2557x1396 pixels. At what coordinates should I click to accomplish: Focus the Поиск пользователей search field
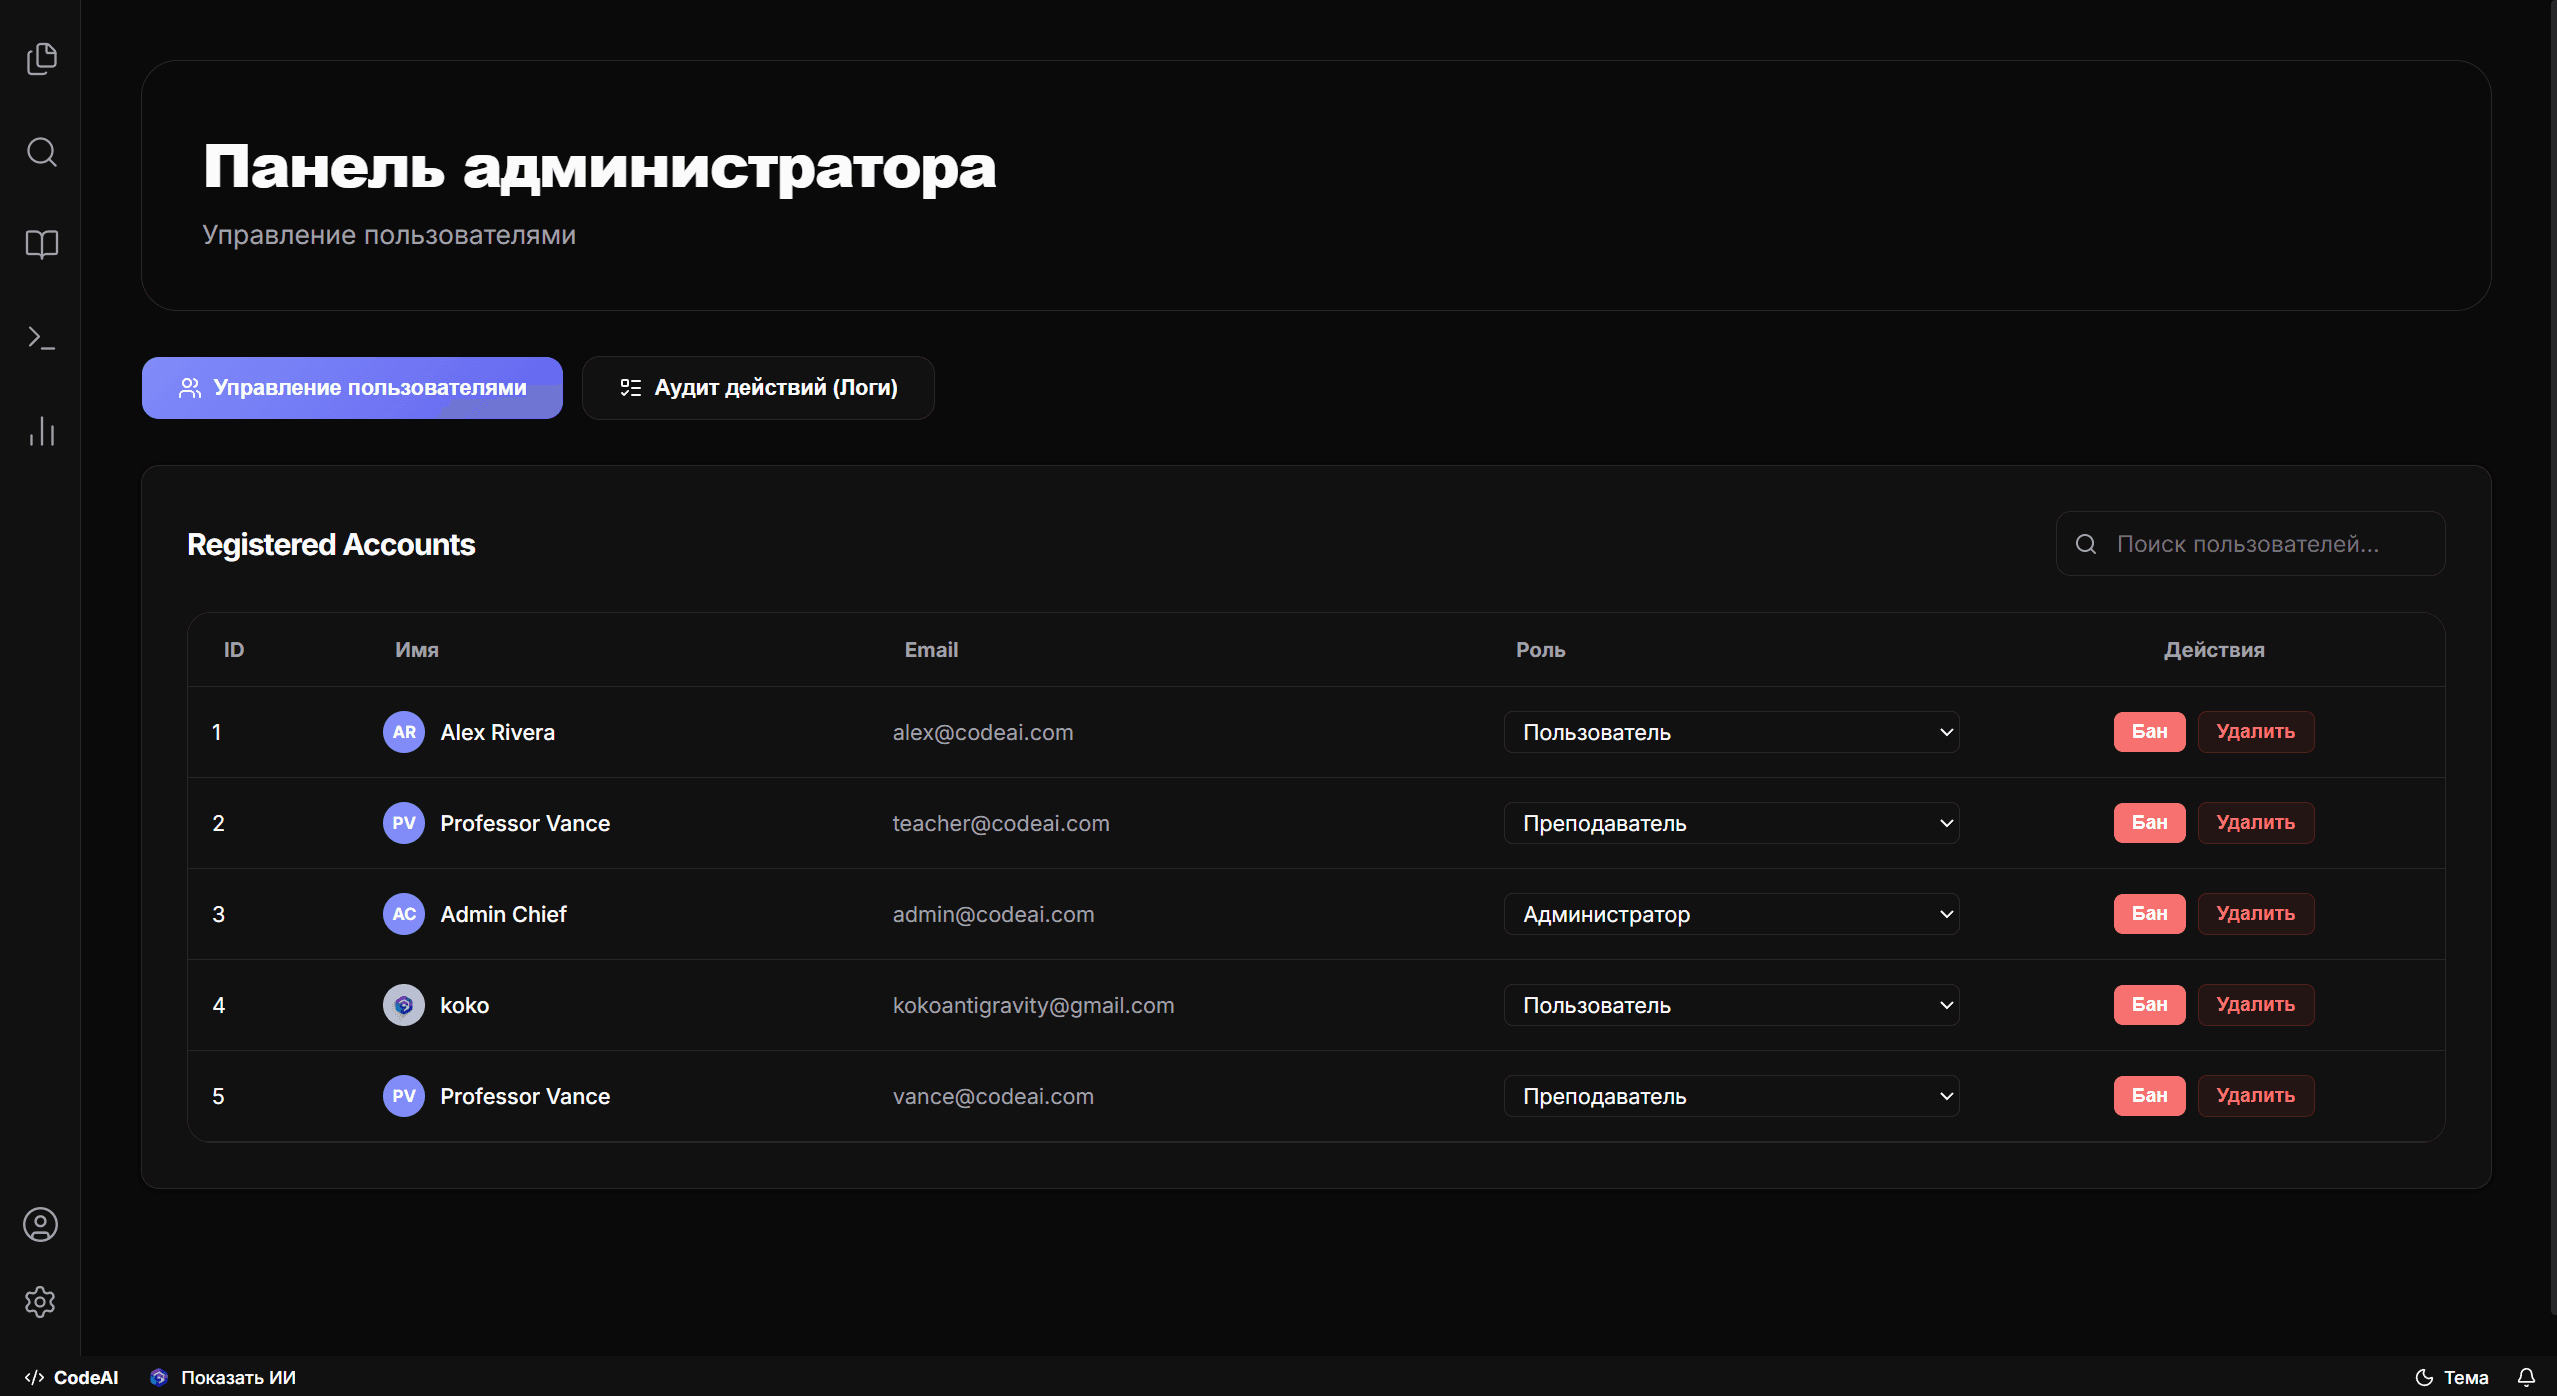pos(2250,544)
